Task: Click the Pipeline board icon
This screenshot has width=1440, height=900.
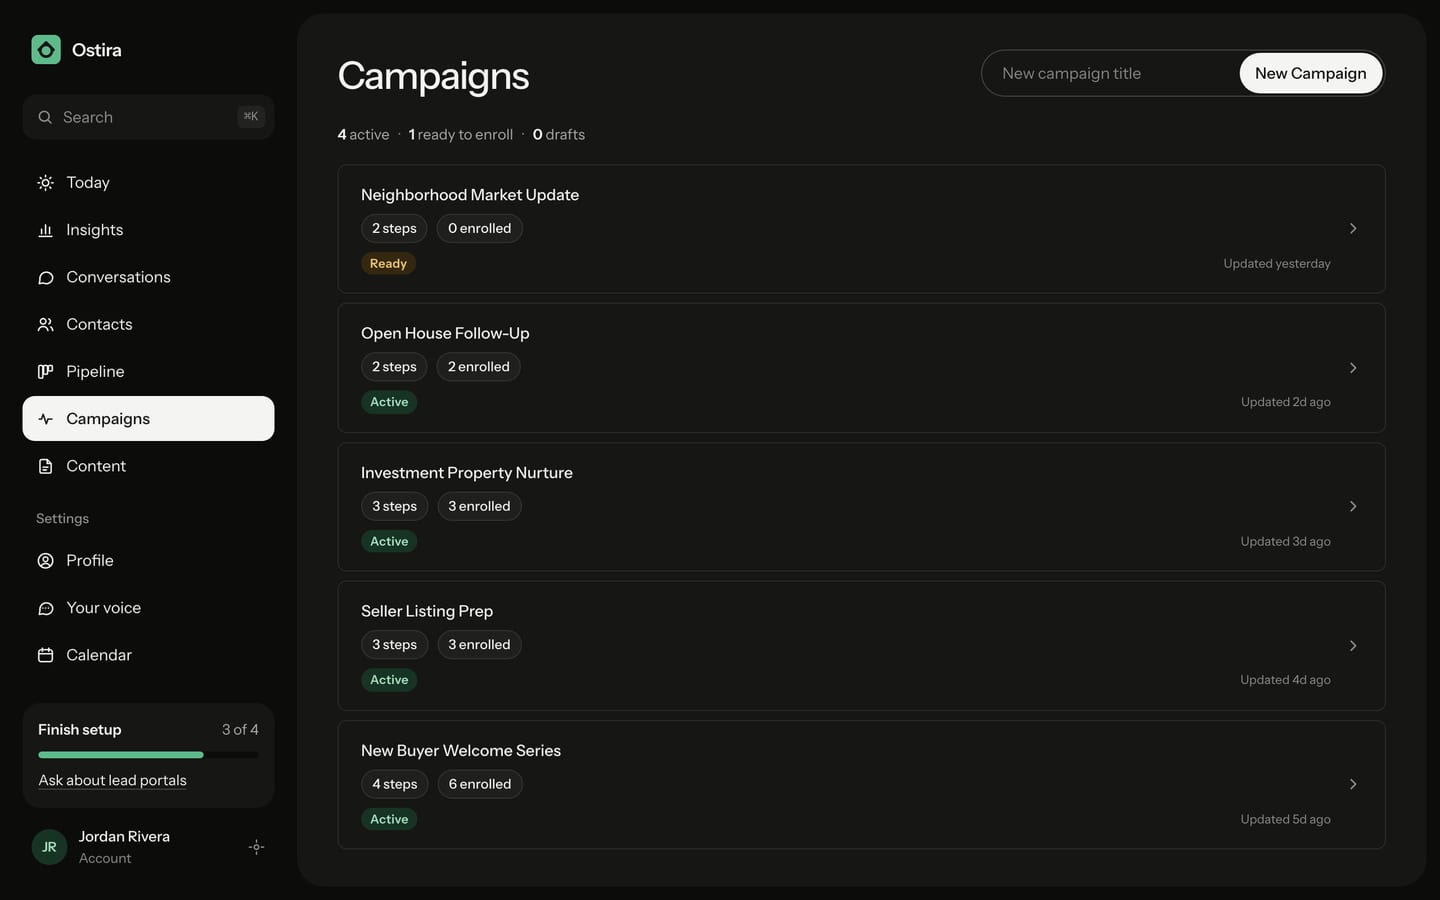Action: [x=45, y=372]
